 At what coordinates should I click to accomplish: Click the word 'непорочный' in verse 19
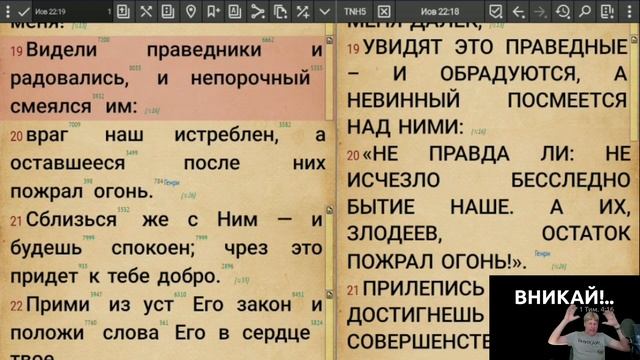pos(251,78)
